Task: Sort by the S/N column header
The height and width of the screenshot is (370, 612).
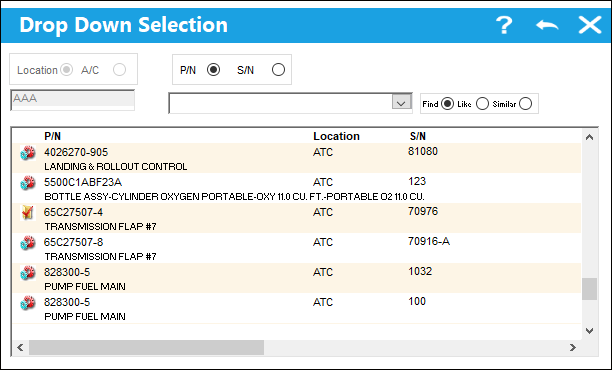Action: pos(417,136)
